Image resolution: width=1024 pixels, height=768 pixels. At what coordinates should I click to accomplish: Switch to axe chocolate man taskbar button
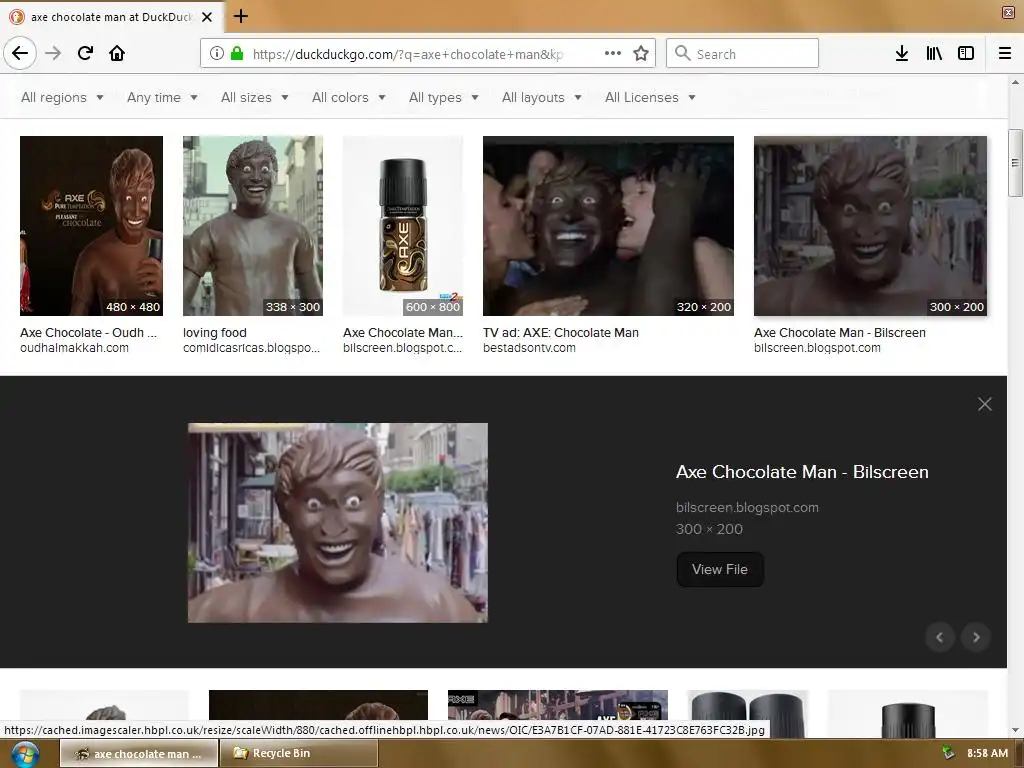pos(139,754)
